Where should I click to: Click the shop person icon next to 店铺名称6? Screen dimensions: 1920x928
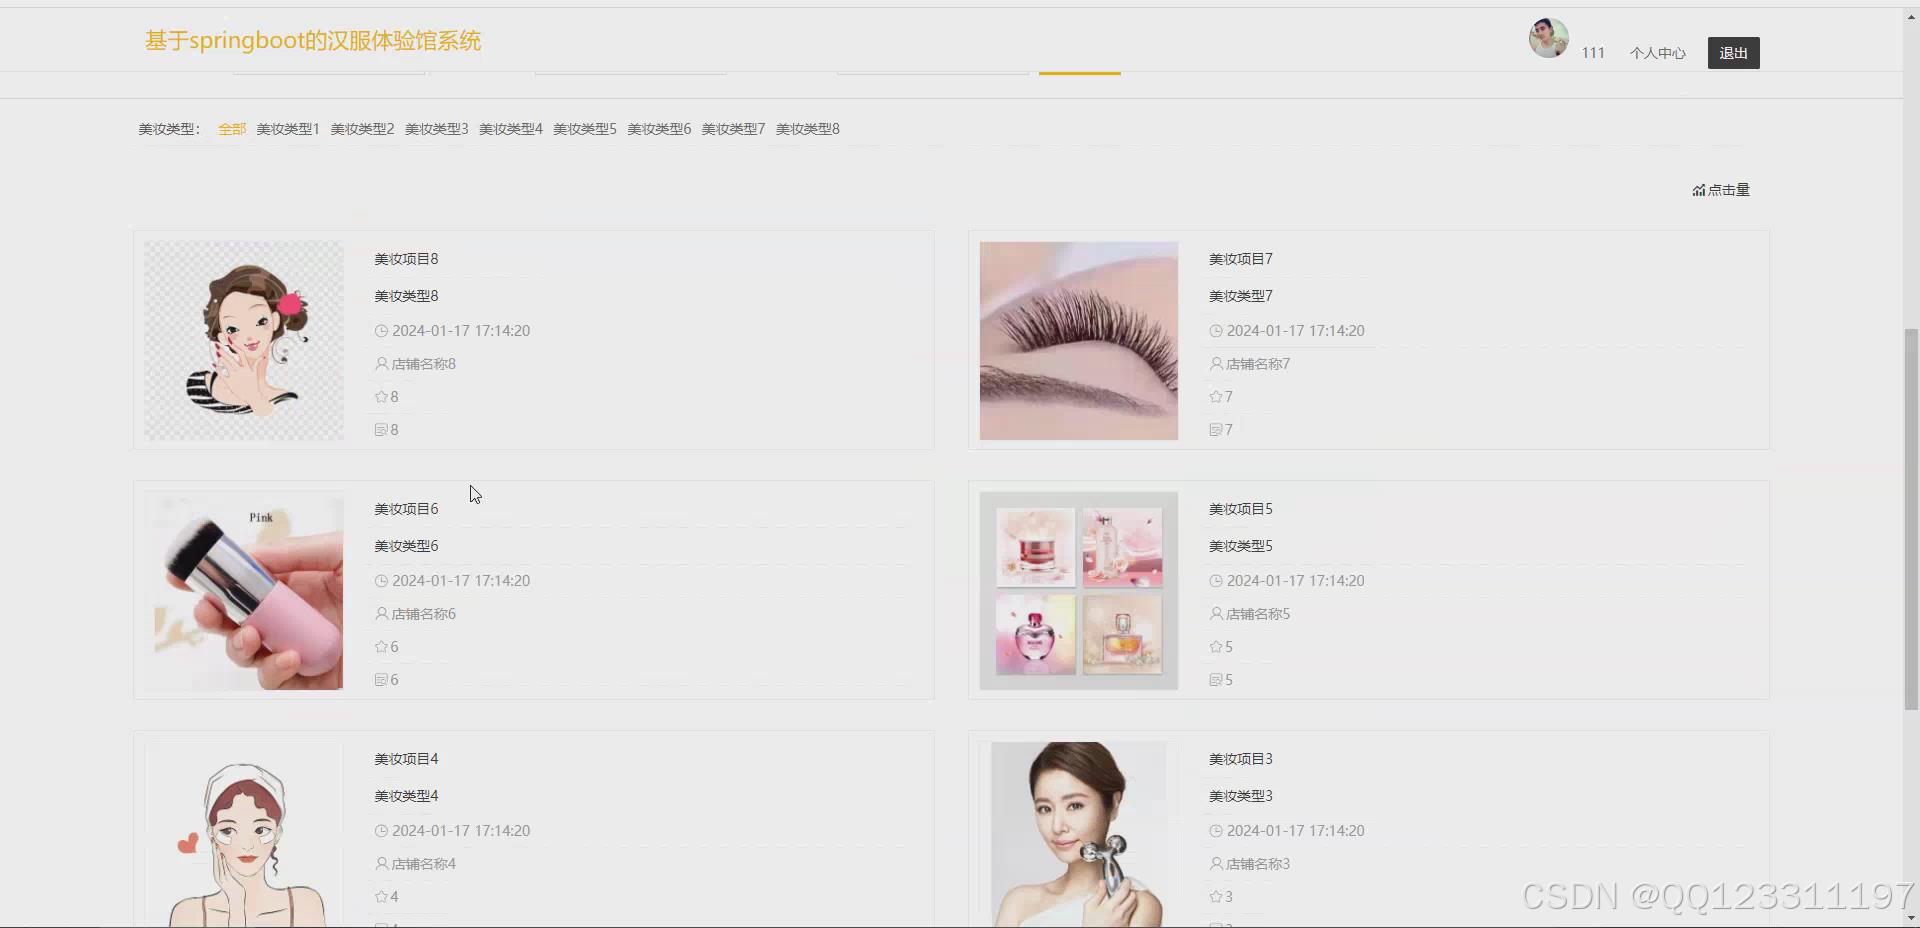381,613
